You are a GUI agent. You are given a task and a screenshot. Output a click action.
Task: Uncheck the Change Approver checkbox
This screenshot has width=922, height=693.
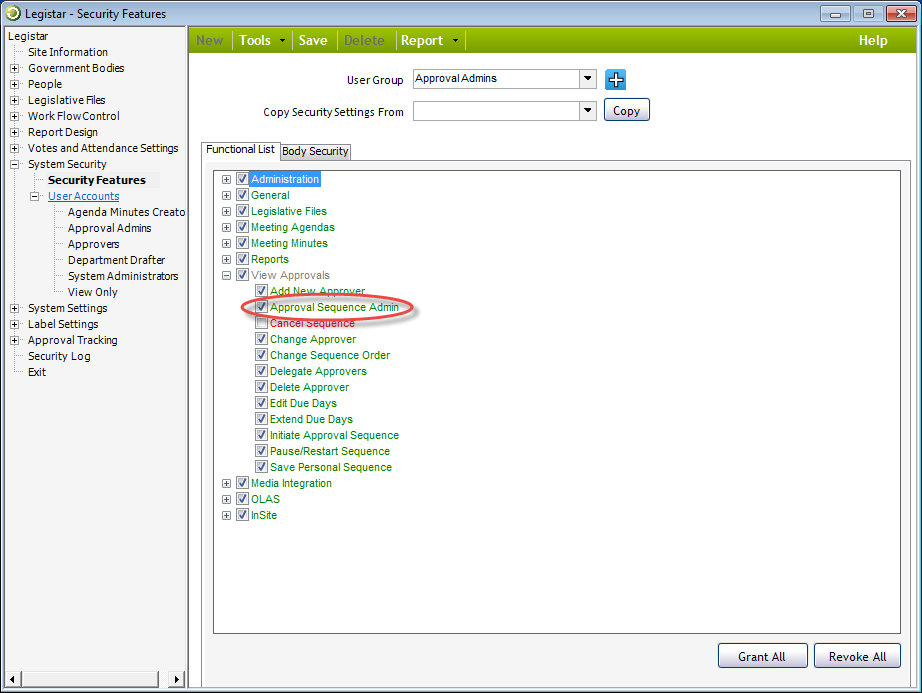[x=262, y=339]
